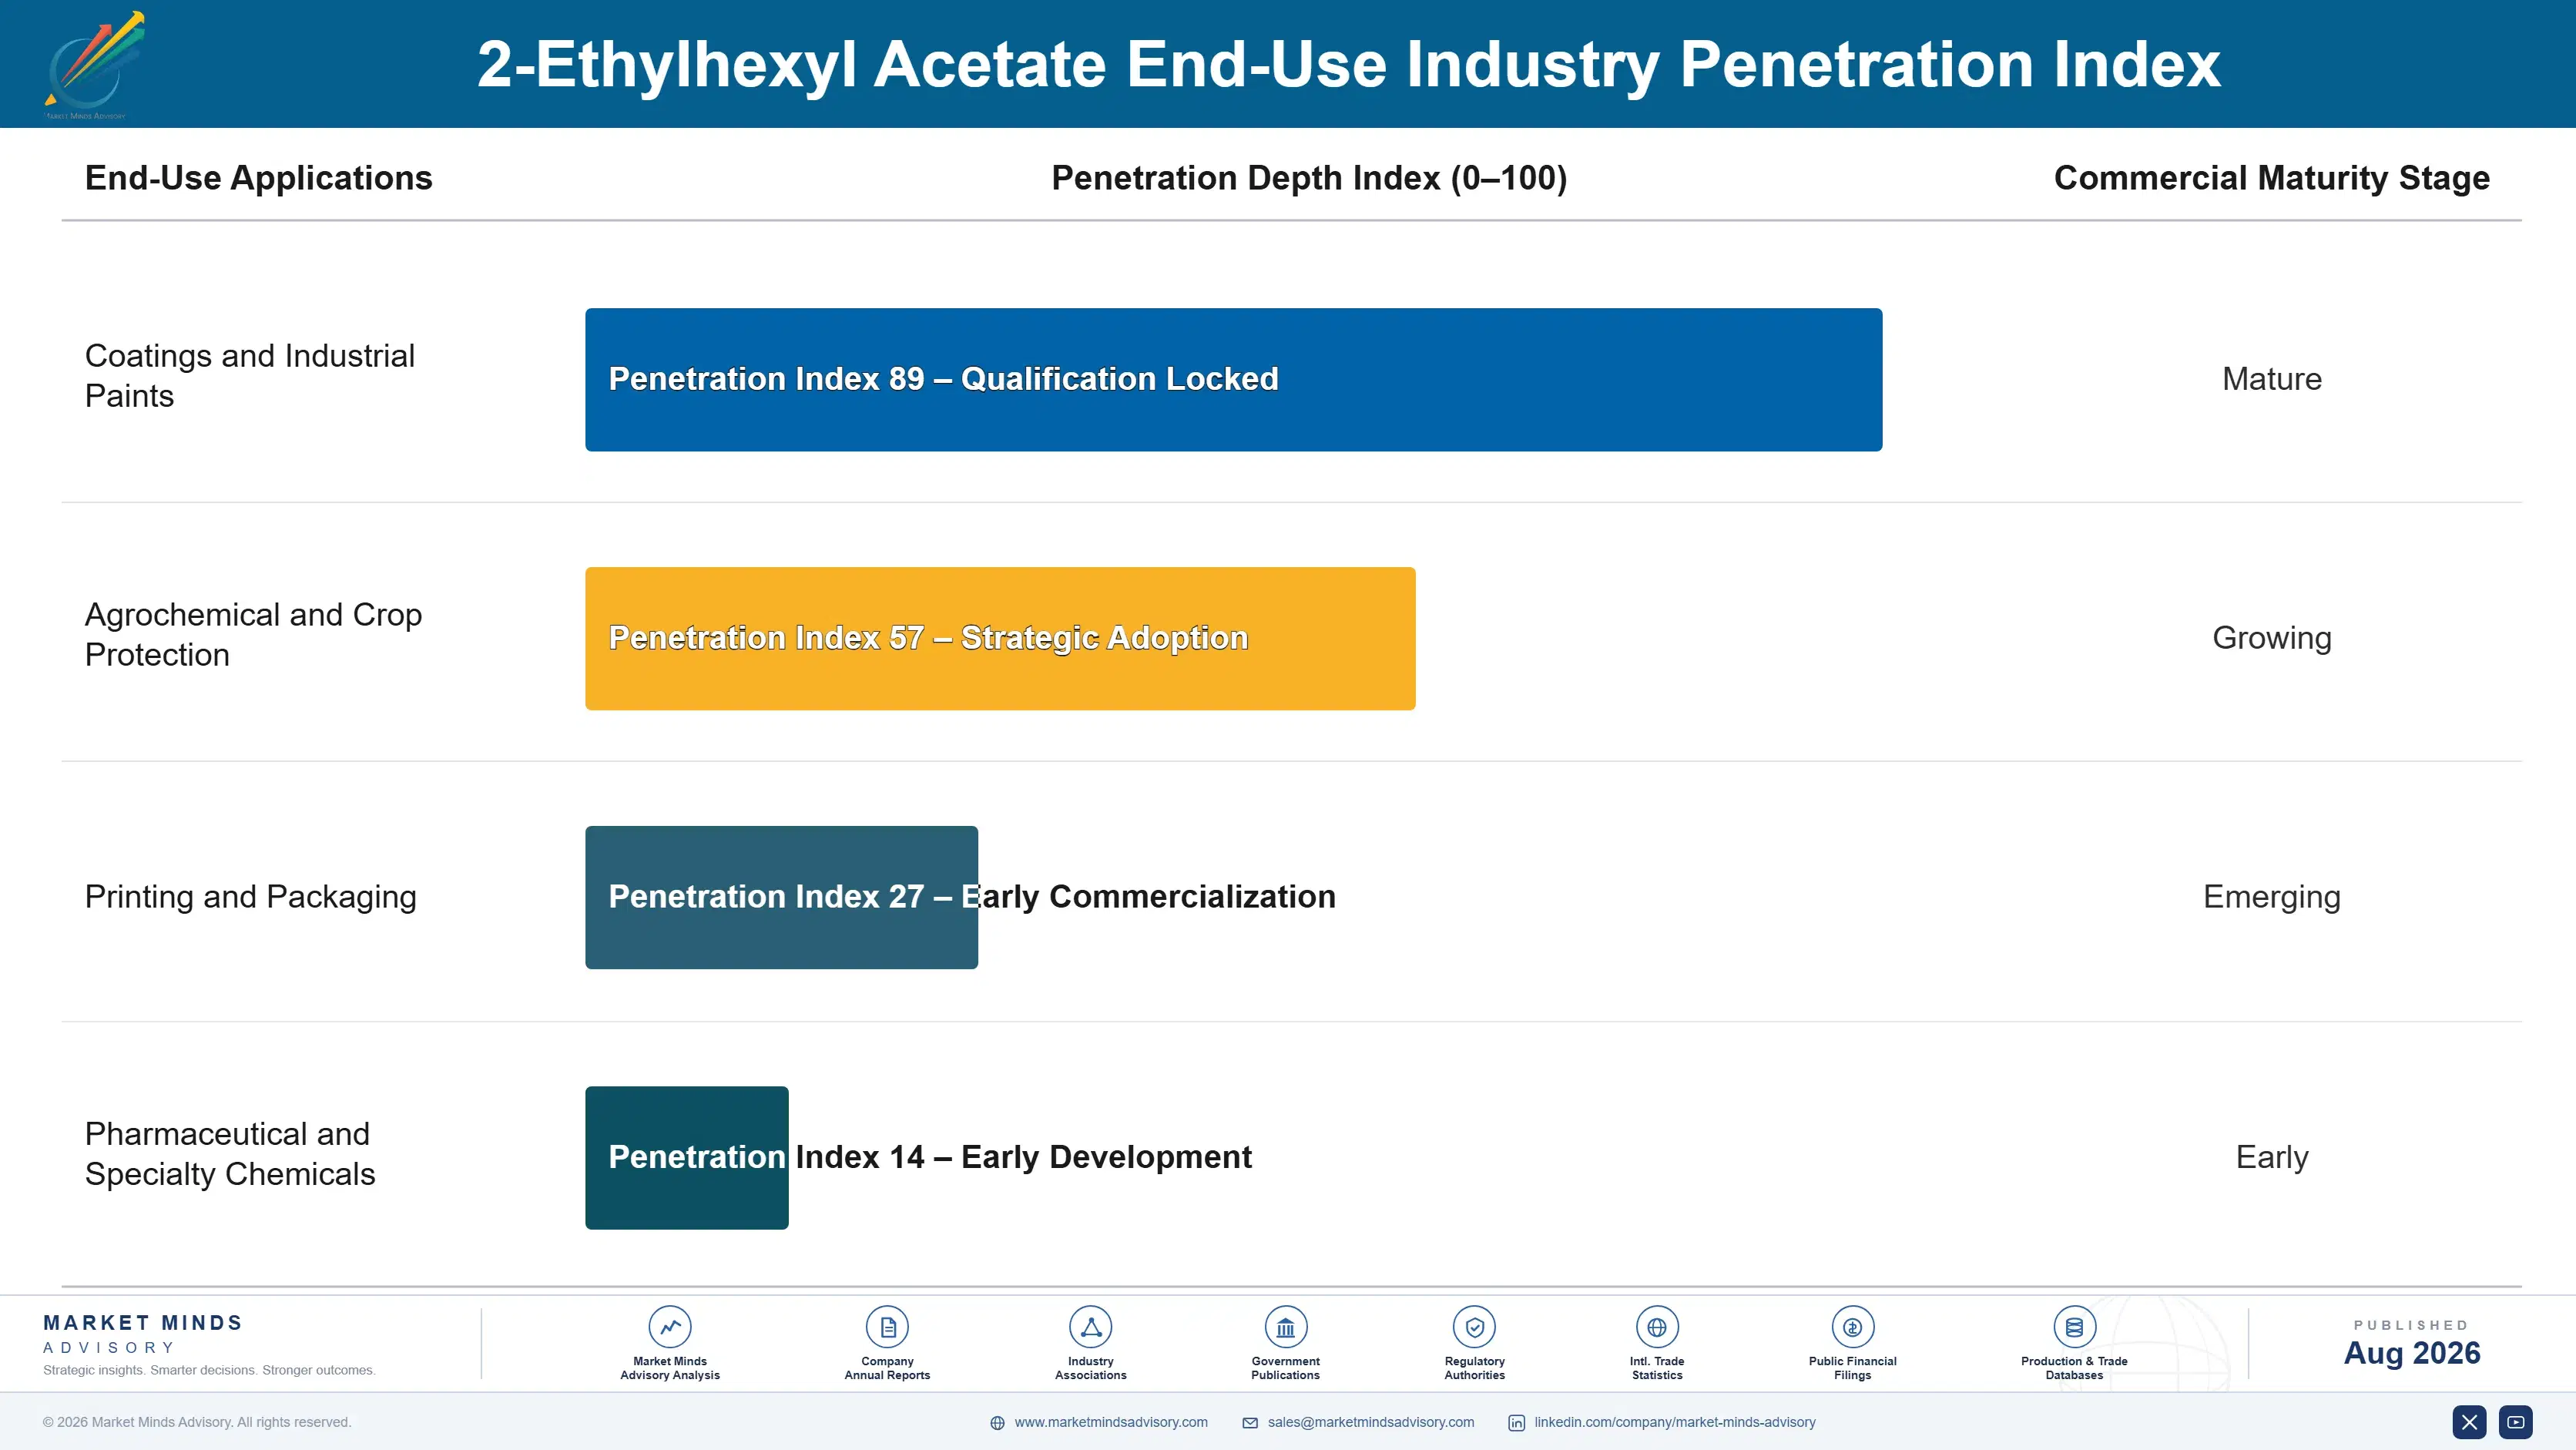Image resolution: width=2576 pixels, height=1450 pixels.
Task: Click the Commercial Maturity Stage header
Action: pos(2271,178)
